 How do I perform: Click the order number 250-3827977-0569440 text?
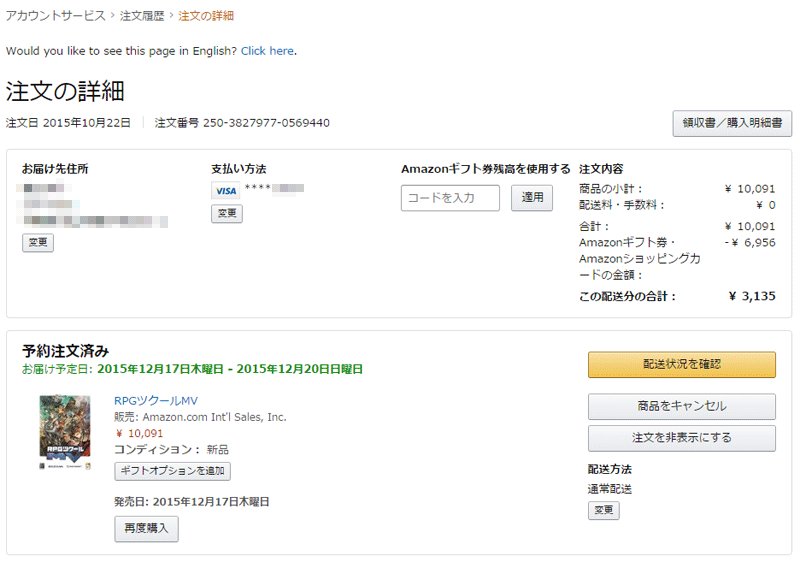tap(266, 123)
